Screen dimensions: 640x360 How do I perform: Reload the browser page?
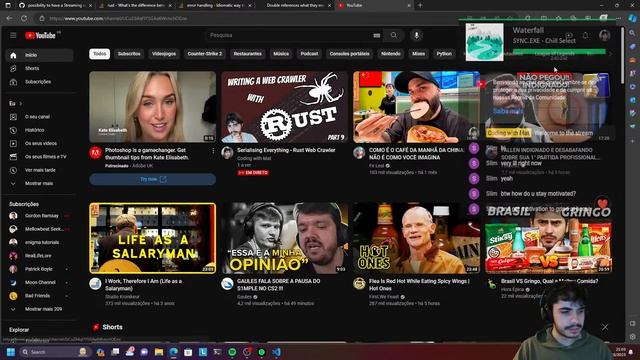[x=24, y=18]
